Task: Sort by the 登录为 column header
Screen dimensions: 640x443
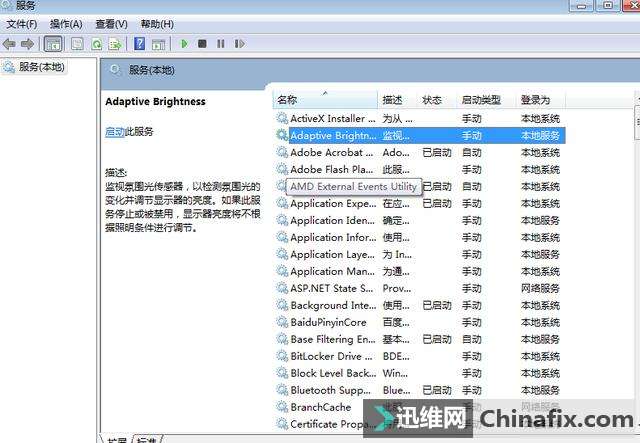Action: [x=541, y=100]
